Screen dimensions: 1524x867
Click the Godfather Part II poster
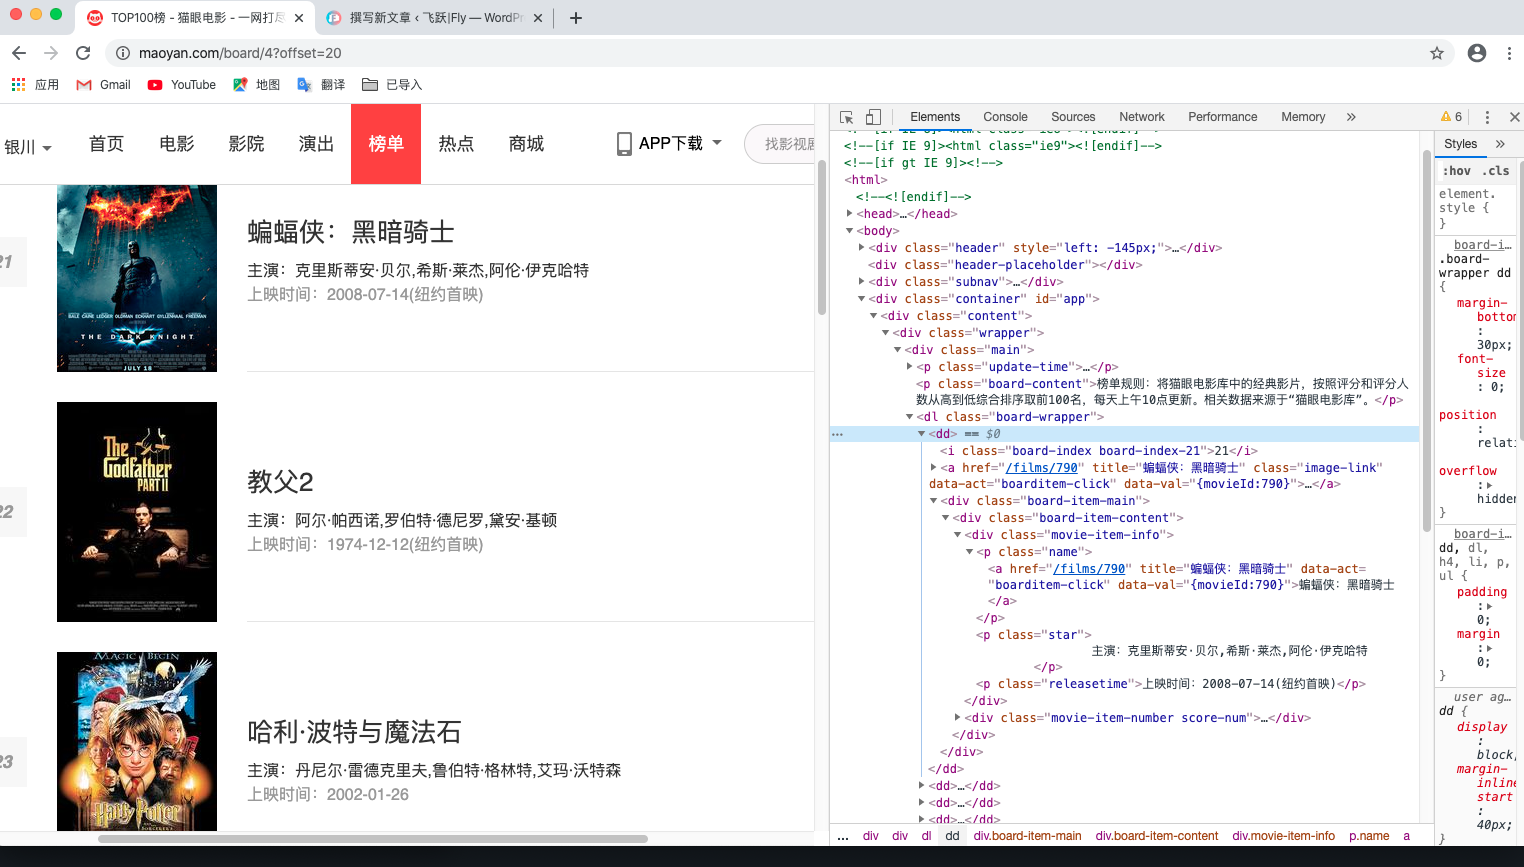[137, 512]
